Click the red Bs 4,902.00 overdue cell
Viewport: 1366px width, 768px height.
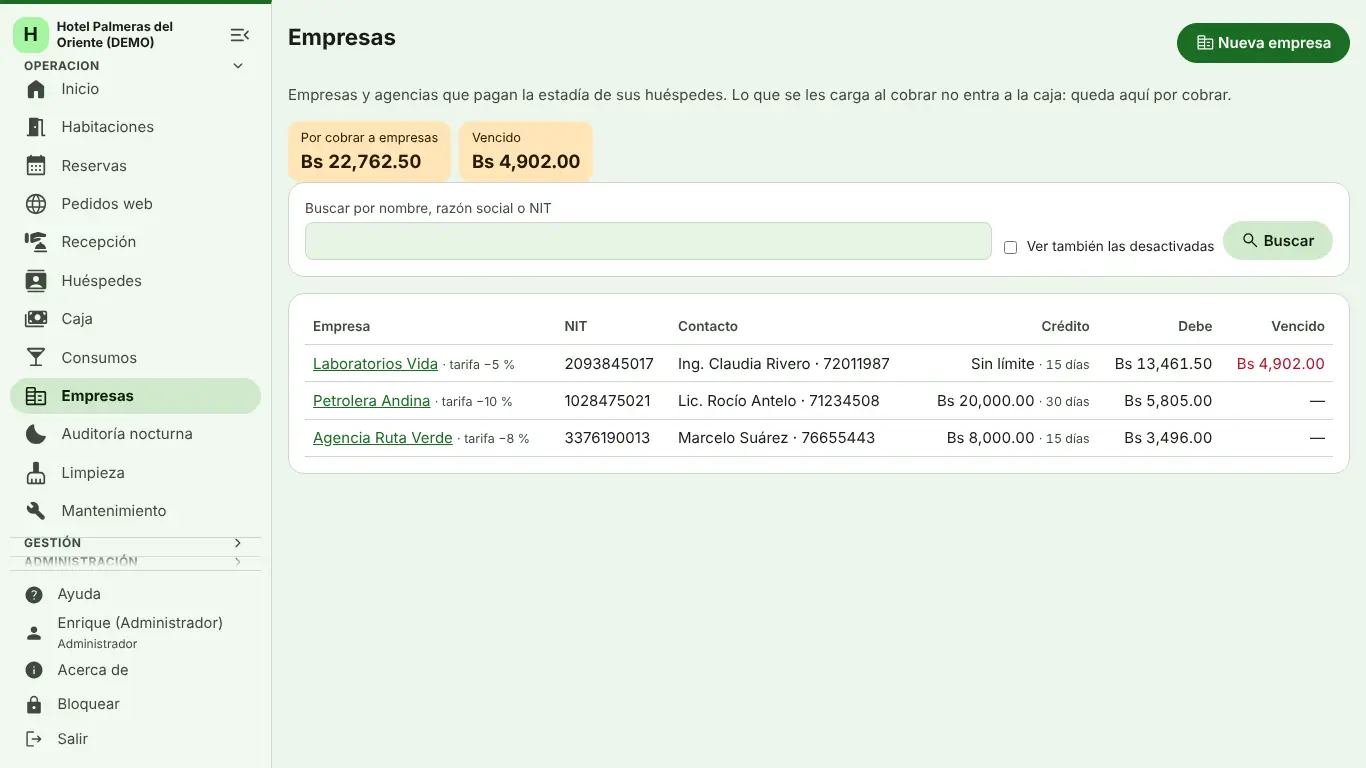pos(1280,364)
